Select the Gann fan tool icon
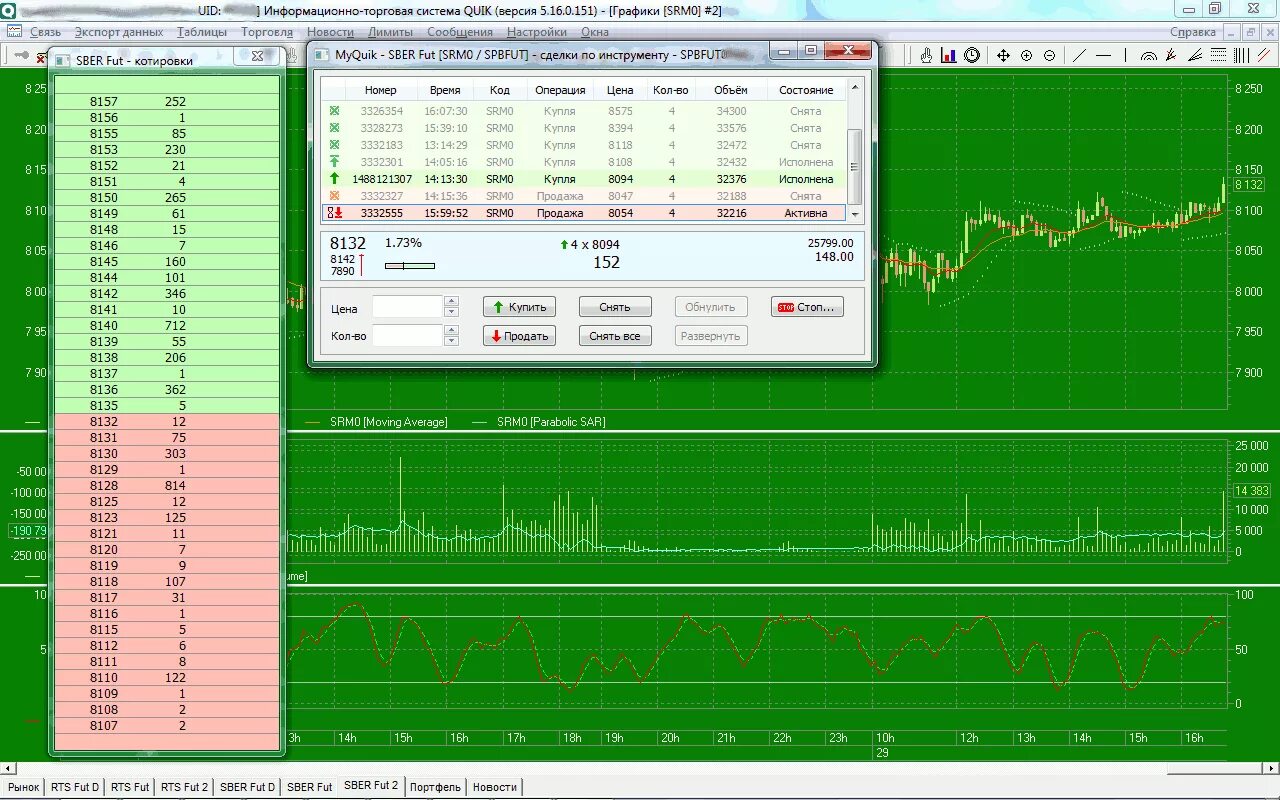The height and width of the screenshot is (800, 1280). pyautogui.click(x=1171, y=55)
